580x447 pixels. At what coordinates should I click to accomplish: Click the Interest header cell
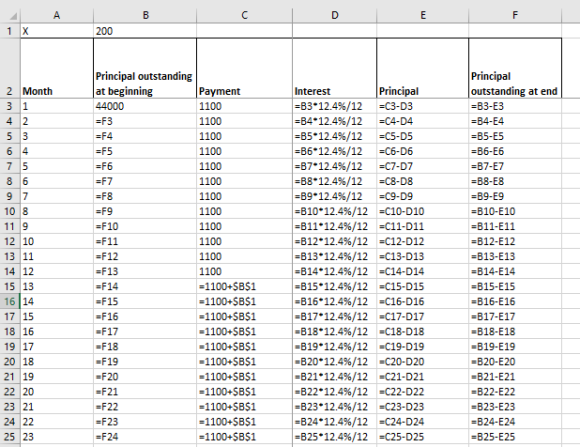(x=334, y=68)
